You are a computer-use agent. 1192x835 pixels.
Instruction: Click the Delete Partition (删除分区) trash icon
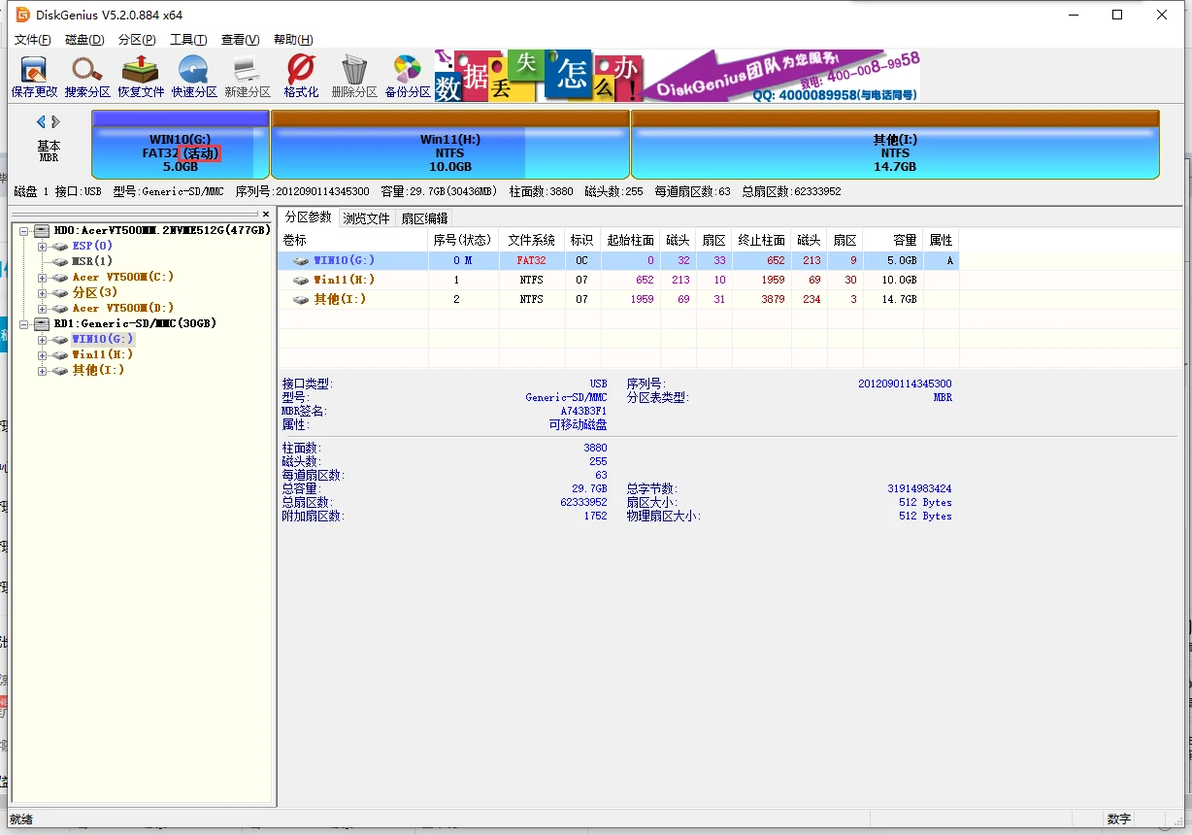(x=354, y=76)
